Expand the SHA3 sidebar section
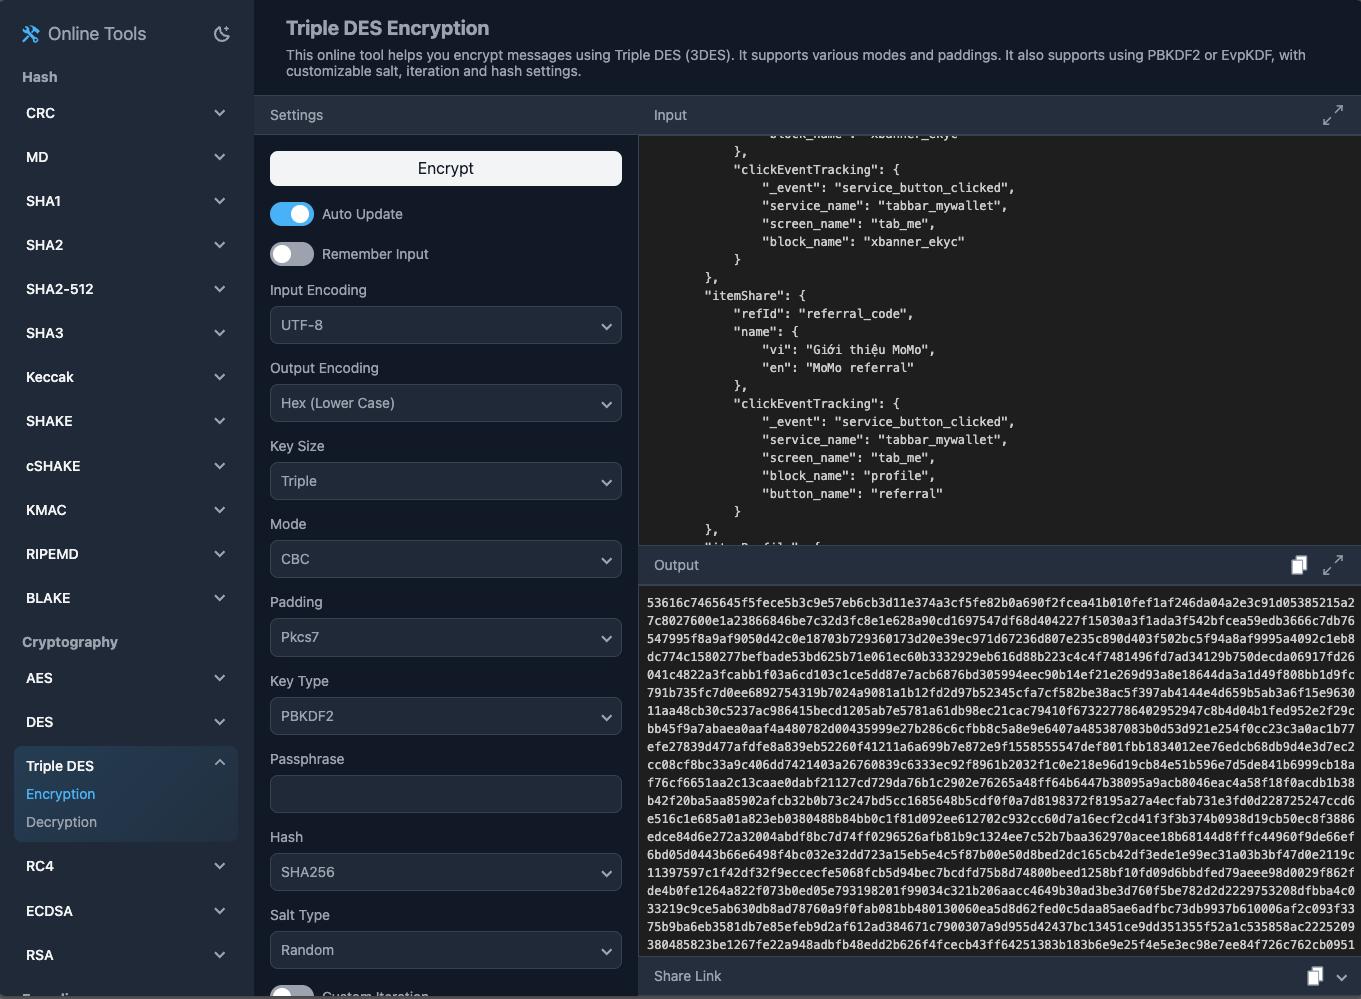 tap(126, 333)
